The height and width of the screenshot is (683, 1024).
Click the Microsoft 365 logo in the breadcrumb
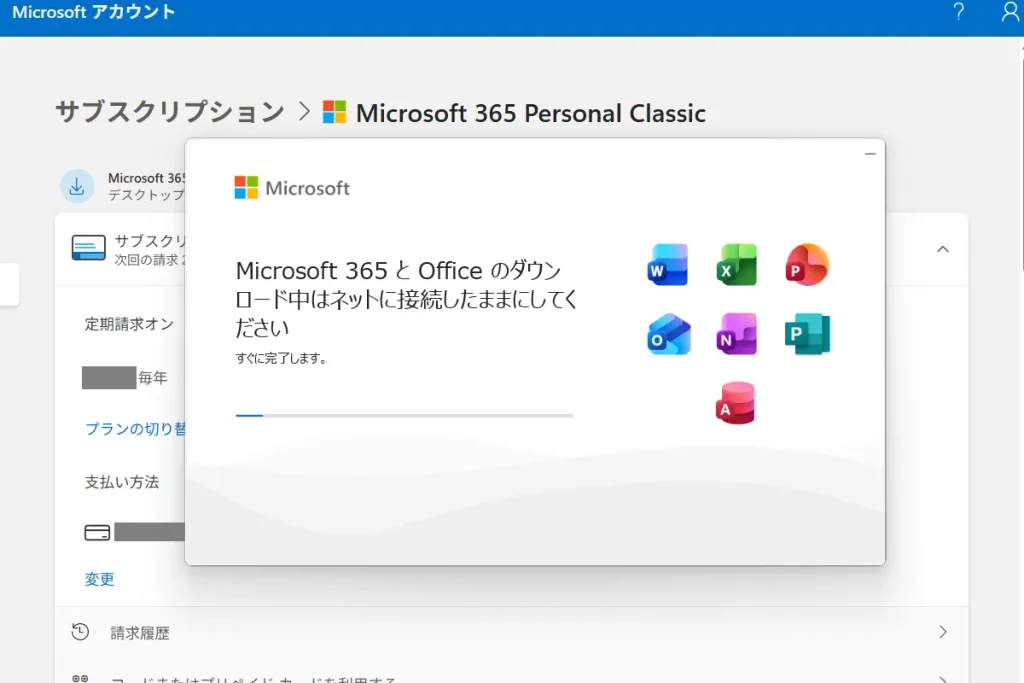point(334,112)
